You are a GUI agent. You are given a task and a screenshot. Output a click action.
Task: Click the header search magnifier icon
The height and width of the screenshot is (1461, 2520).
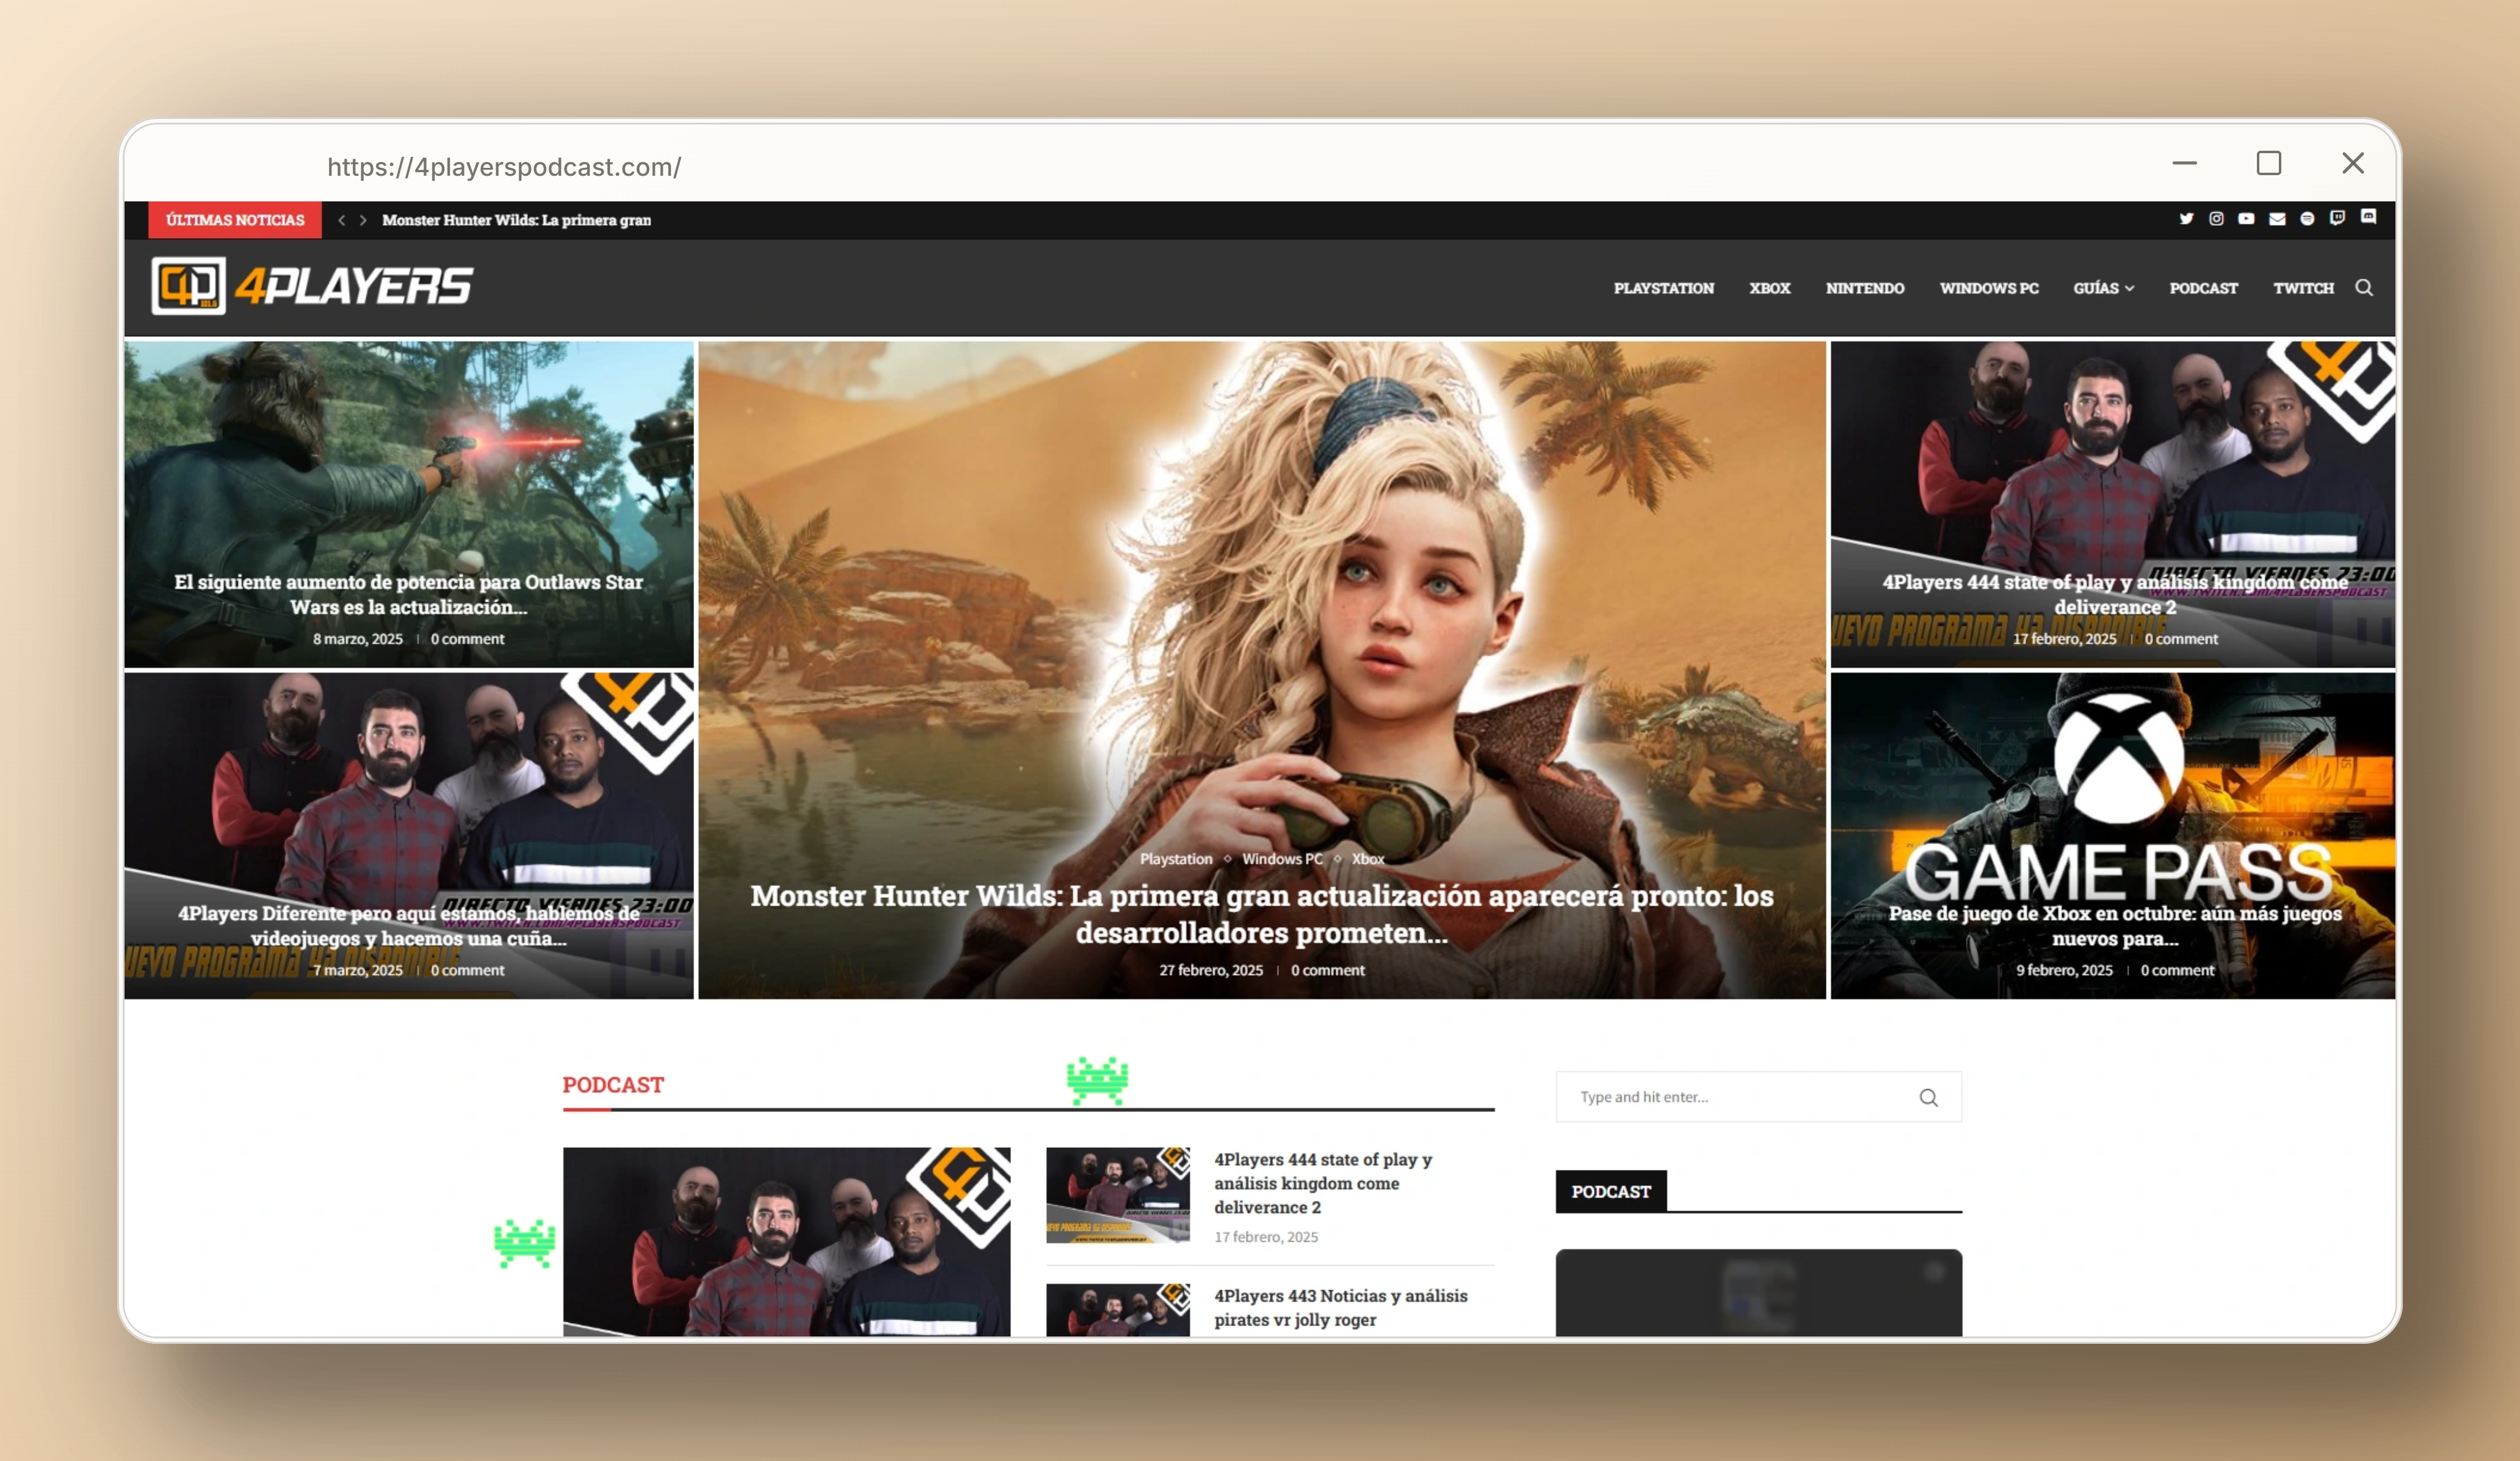click(2364, 288)
